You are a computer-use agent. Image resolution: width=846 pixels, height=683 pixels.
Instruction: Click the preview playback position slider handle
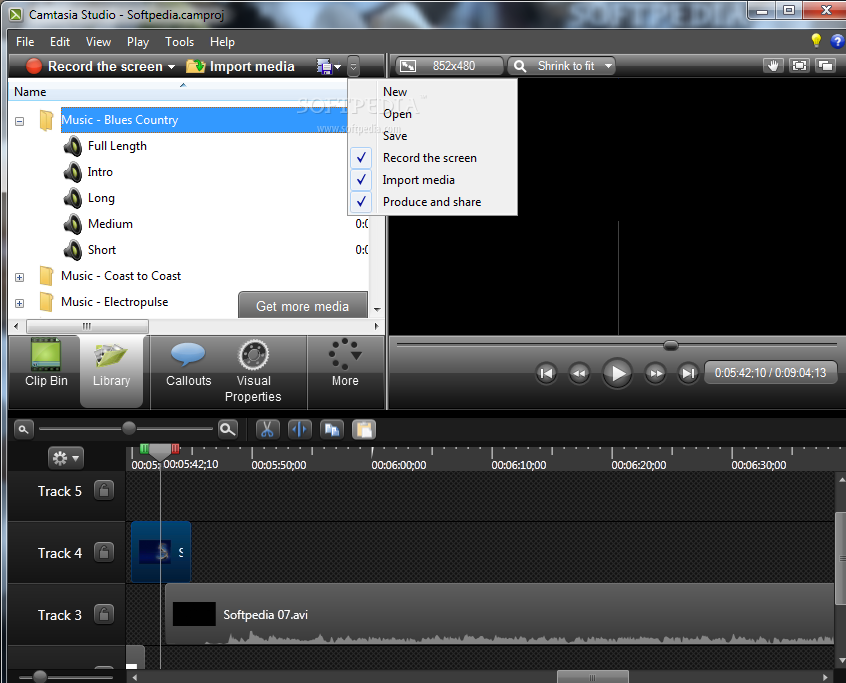pyautogui.click(x=671, y=345)
